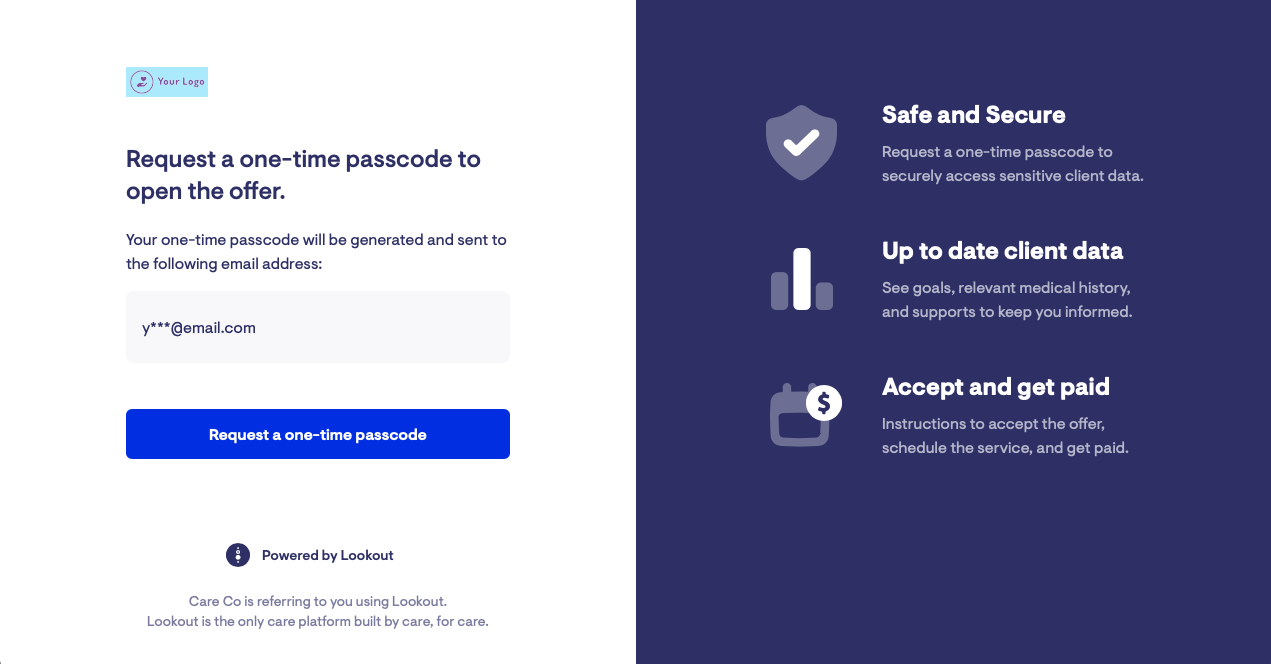
Task: Click the page heading about opening the offer
Action: [304, 175]
